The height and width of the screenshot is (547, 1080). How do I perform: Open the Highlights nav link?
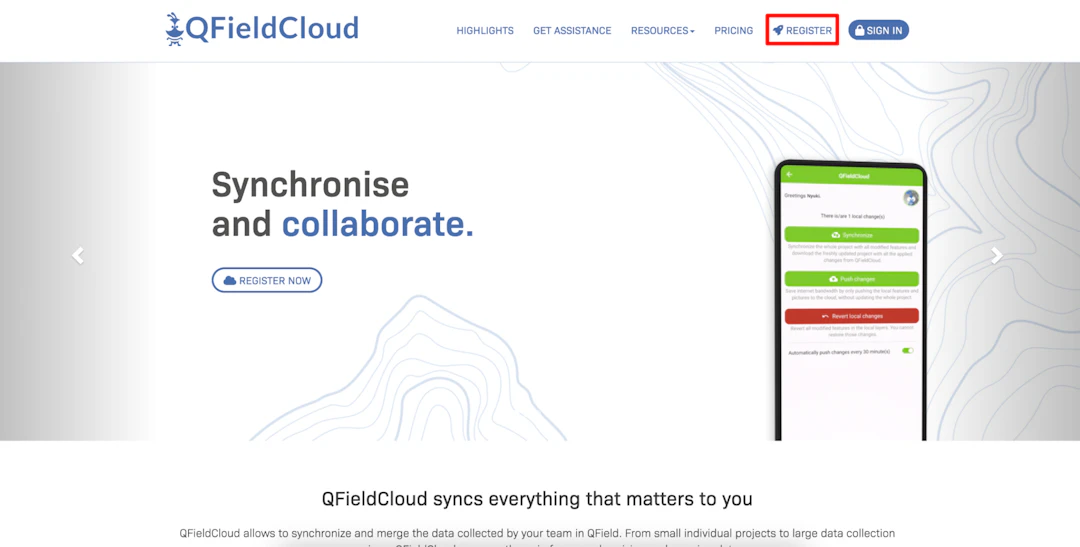tap(485, 30)
